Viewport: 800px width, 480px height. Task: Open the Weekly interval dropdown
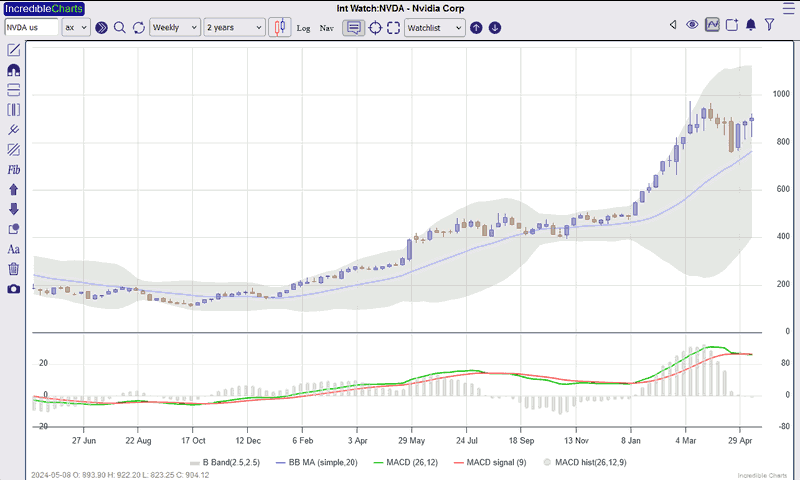pos(175,28)
